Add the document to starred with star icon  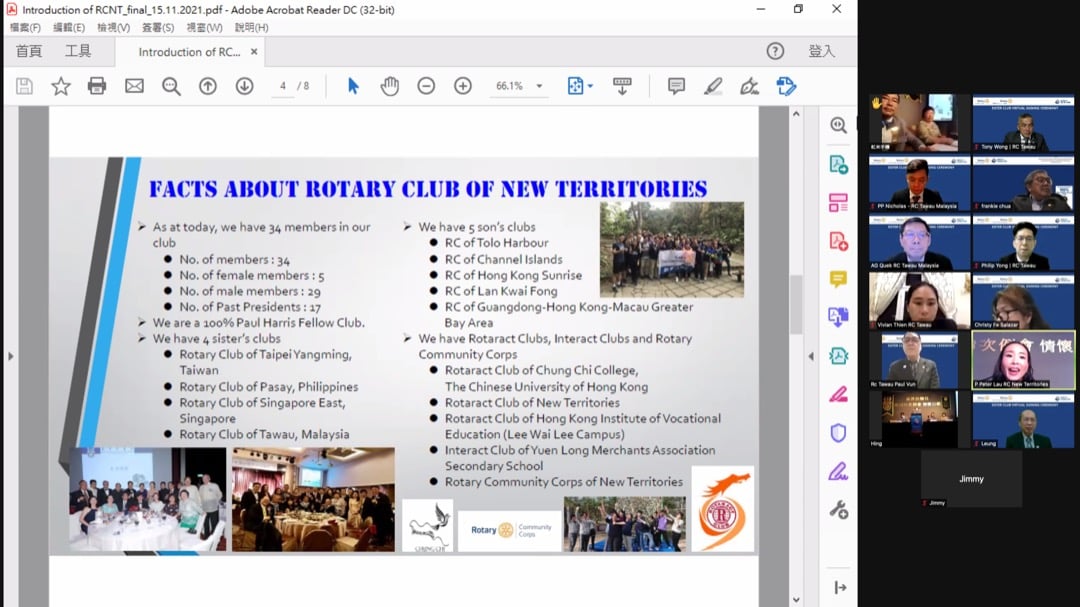coord(61,86)
